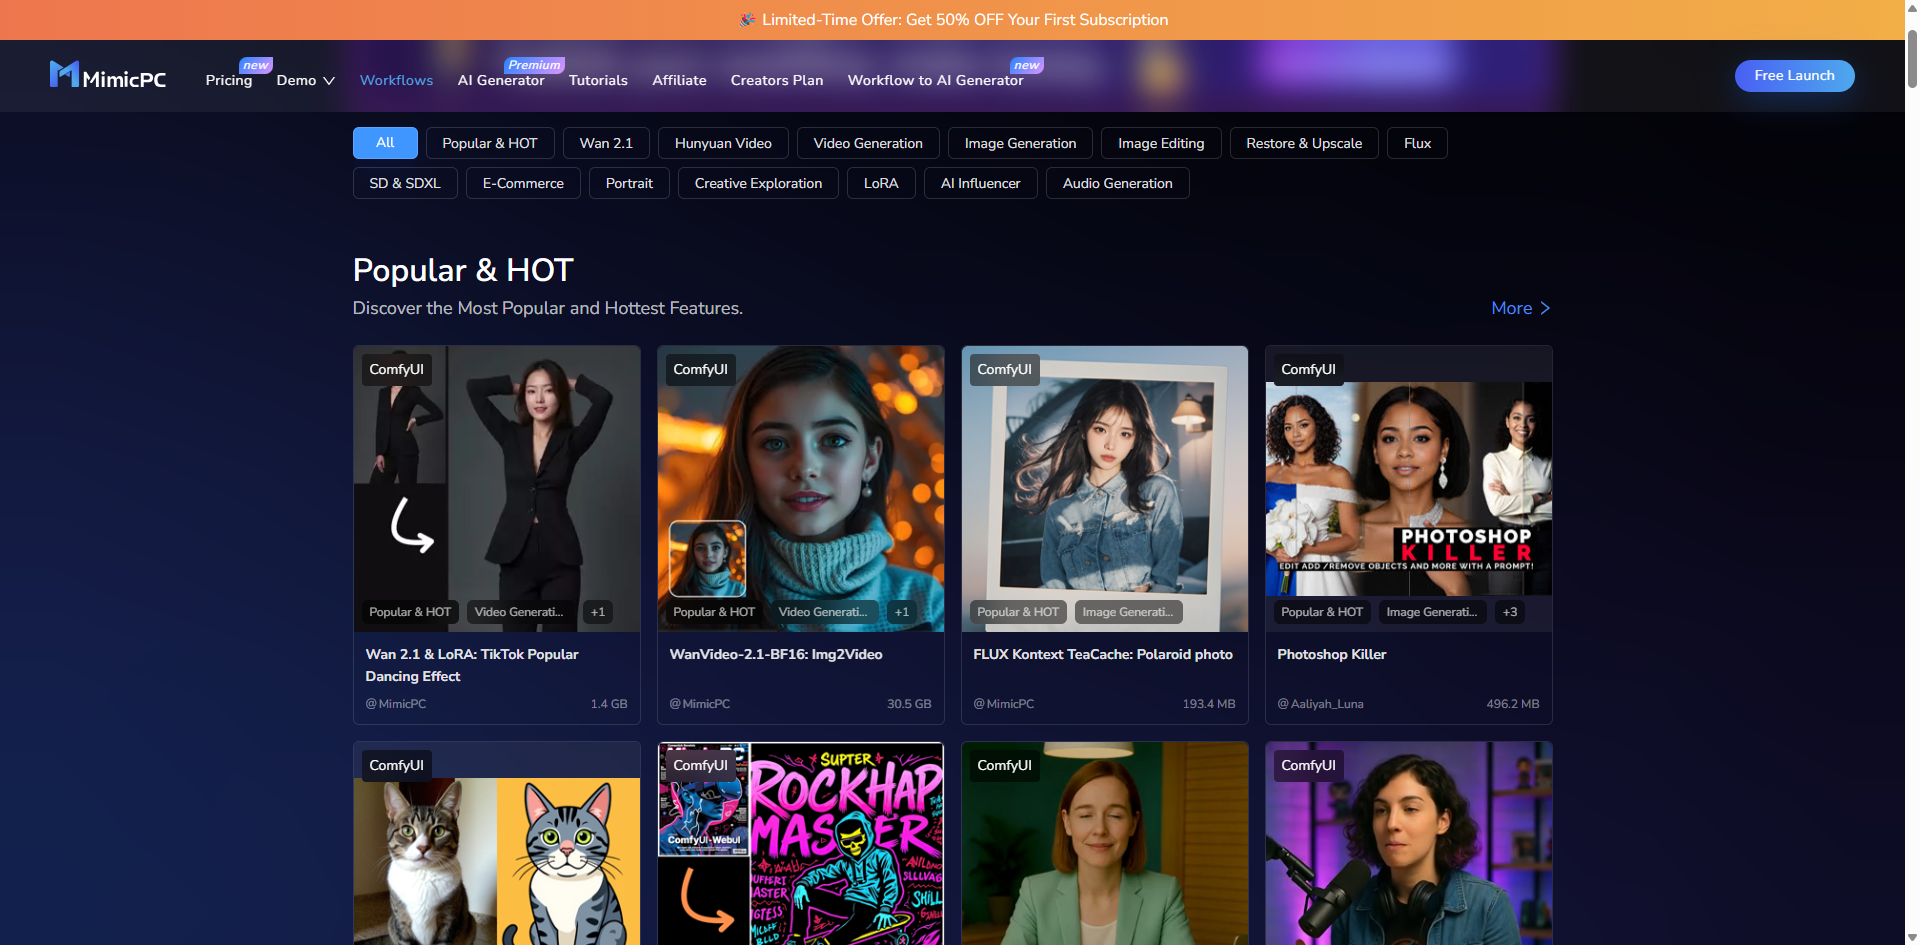Select Image Generation filter tag
The height and width of the screenshot is (945, 1920).
pos(1020,143)
